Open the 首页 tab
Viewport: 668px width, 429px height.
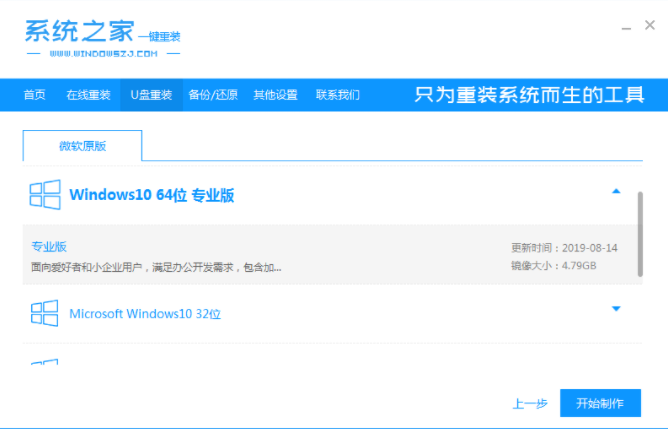pos(34,95)
